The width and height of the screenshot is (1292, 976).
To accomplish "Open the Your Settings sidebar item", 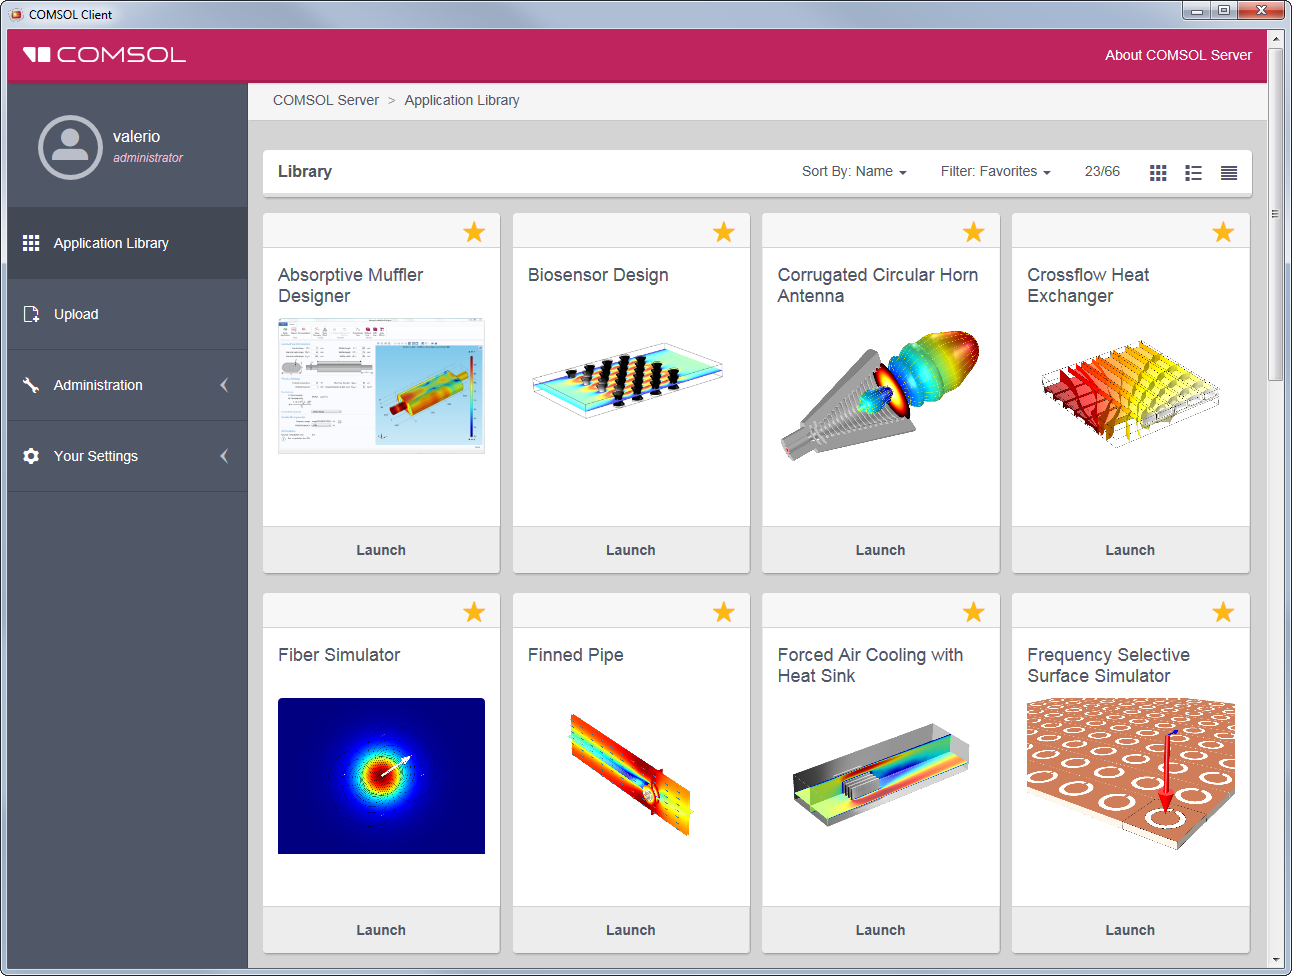I will [127, 456].
